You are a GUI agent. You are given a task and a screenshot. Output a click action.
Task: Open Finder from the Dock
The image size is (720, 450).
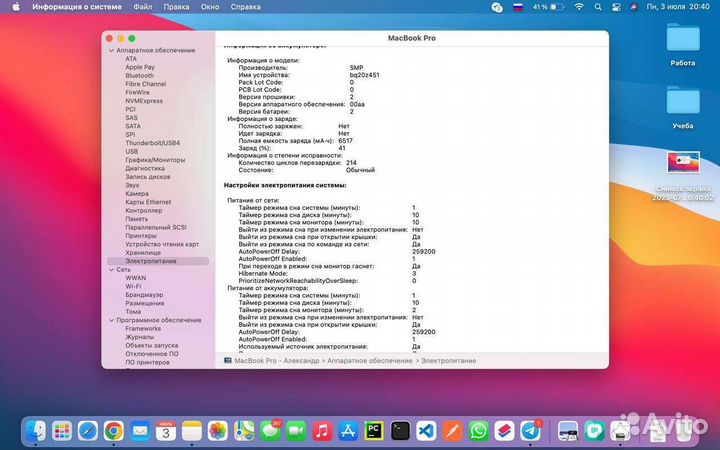tap(36, 431)
